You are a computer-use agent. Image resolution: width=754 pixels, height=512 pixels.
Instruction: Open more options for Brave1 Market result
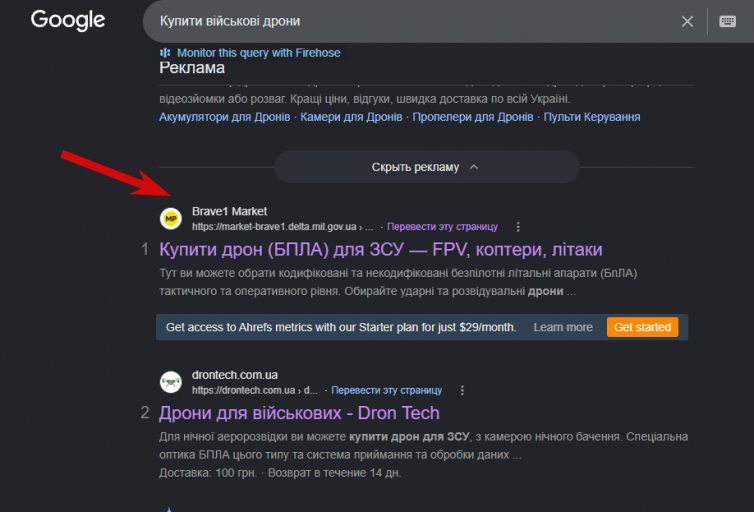tap(518, 227)
